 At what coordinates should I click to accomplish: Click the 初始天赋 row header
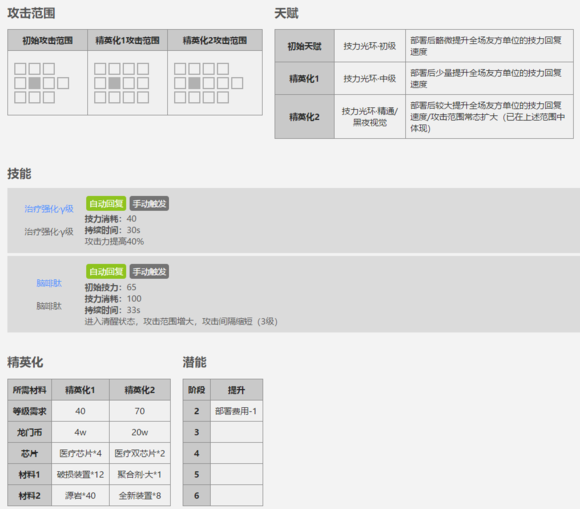click(305, 46)
